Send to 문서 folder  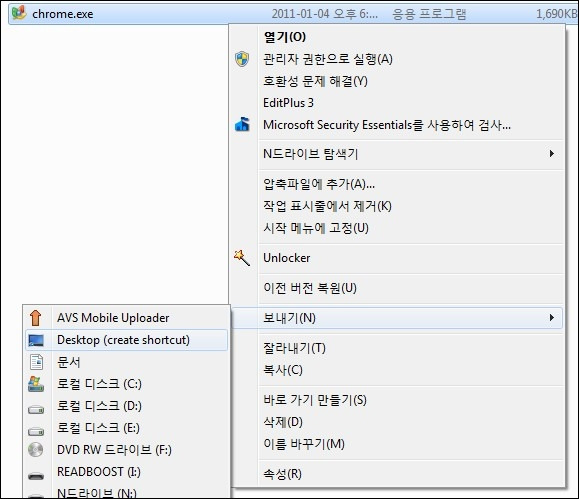click(x=126, y=362)
